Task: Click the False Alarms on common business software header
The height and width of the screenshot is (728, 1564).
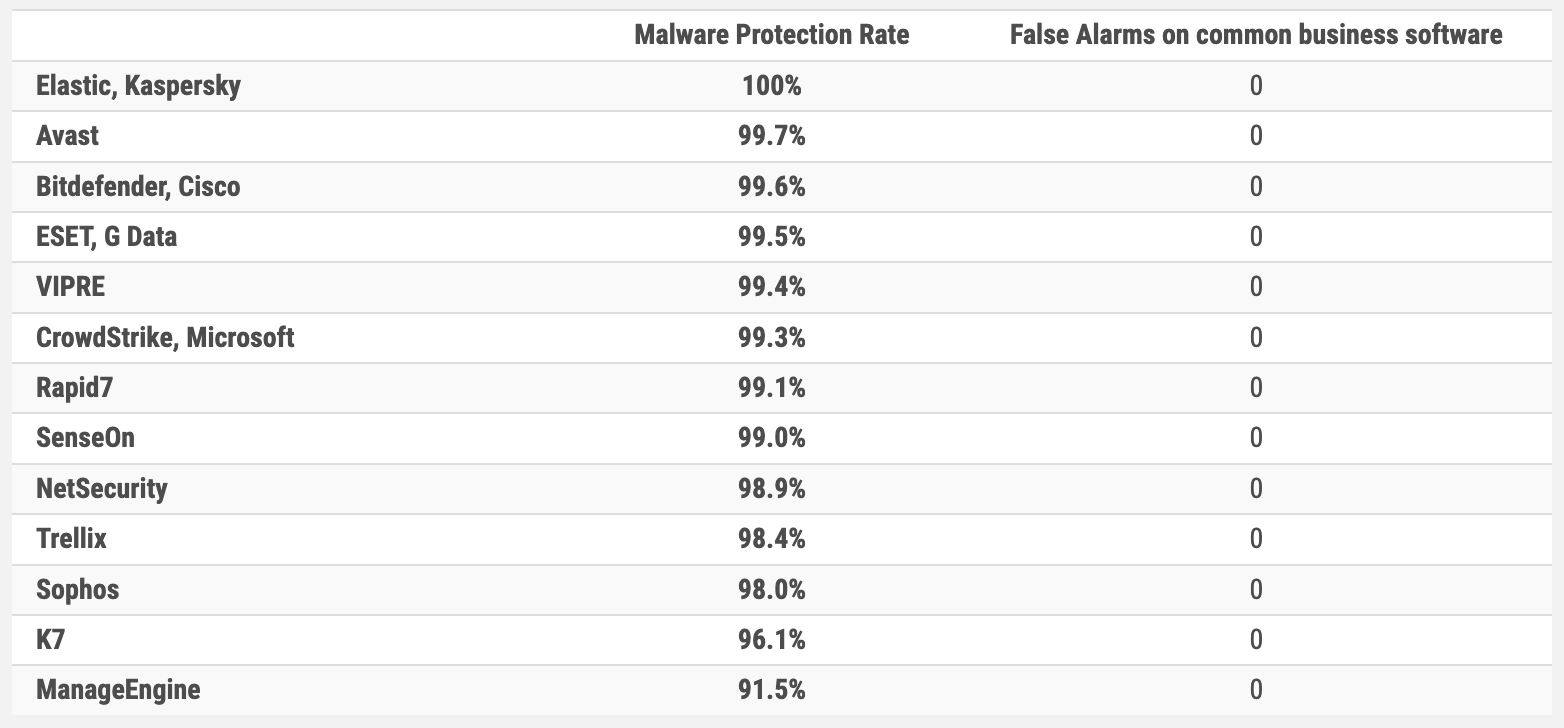Action: [1256, 35]
